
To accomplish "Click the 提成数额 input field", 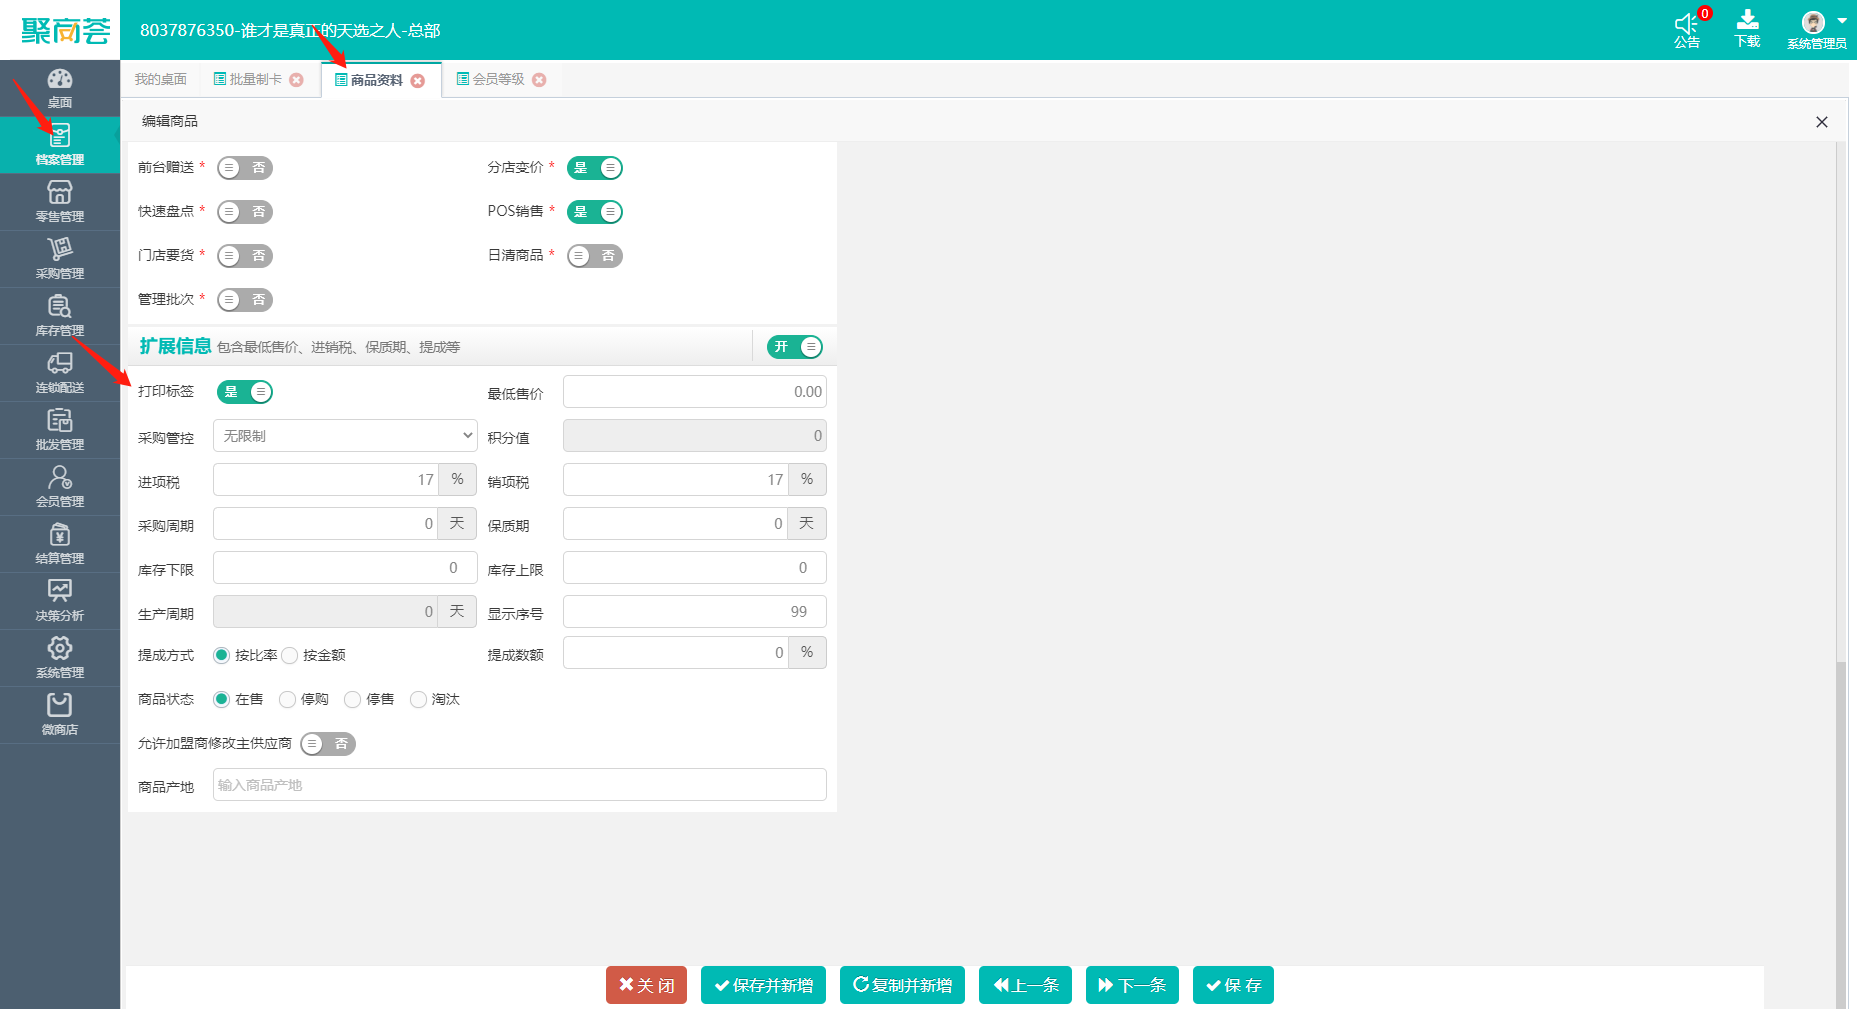I will [675, 653].
